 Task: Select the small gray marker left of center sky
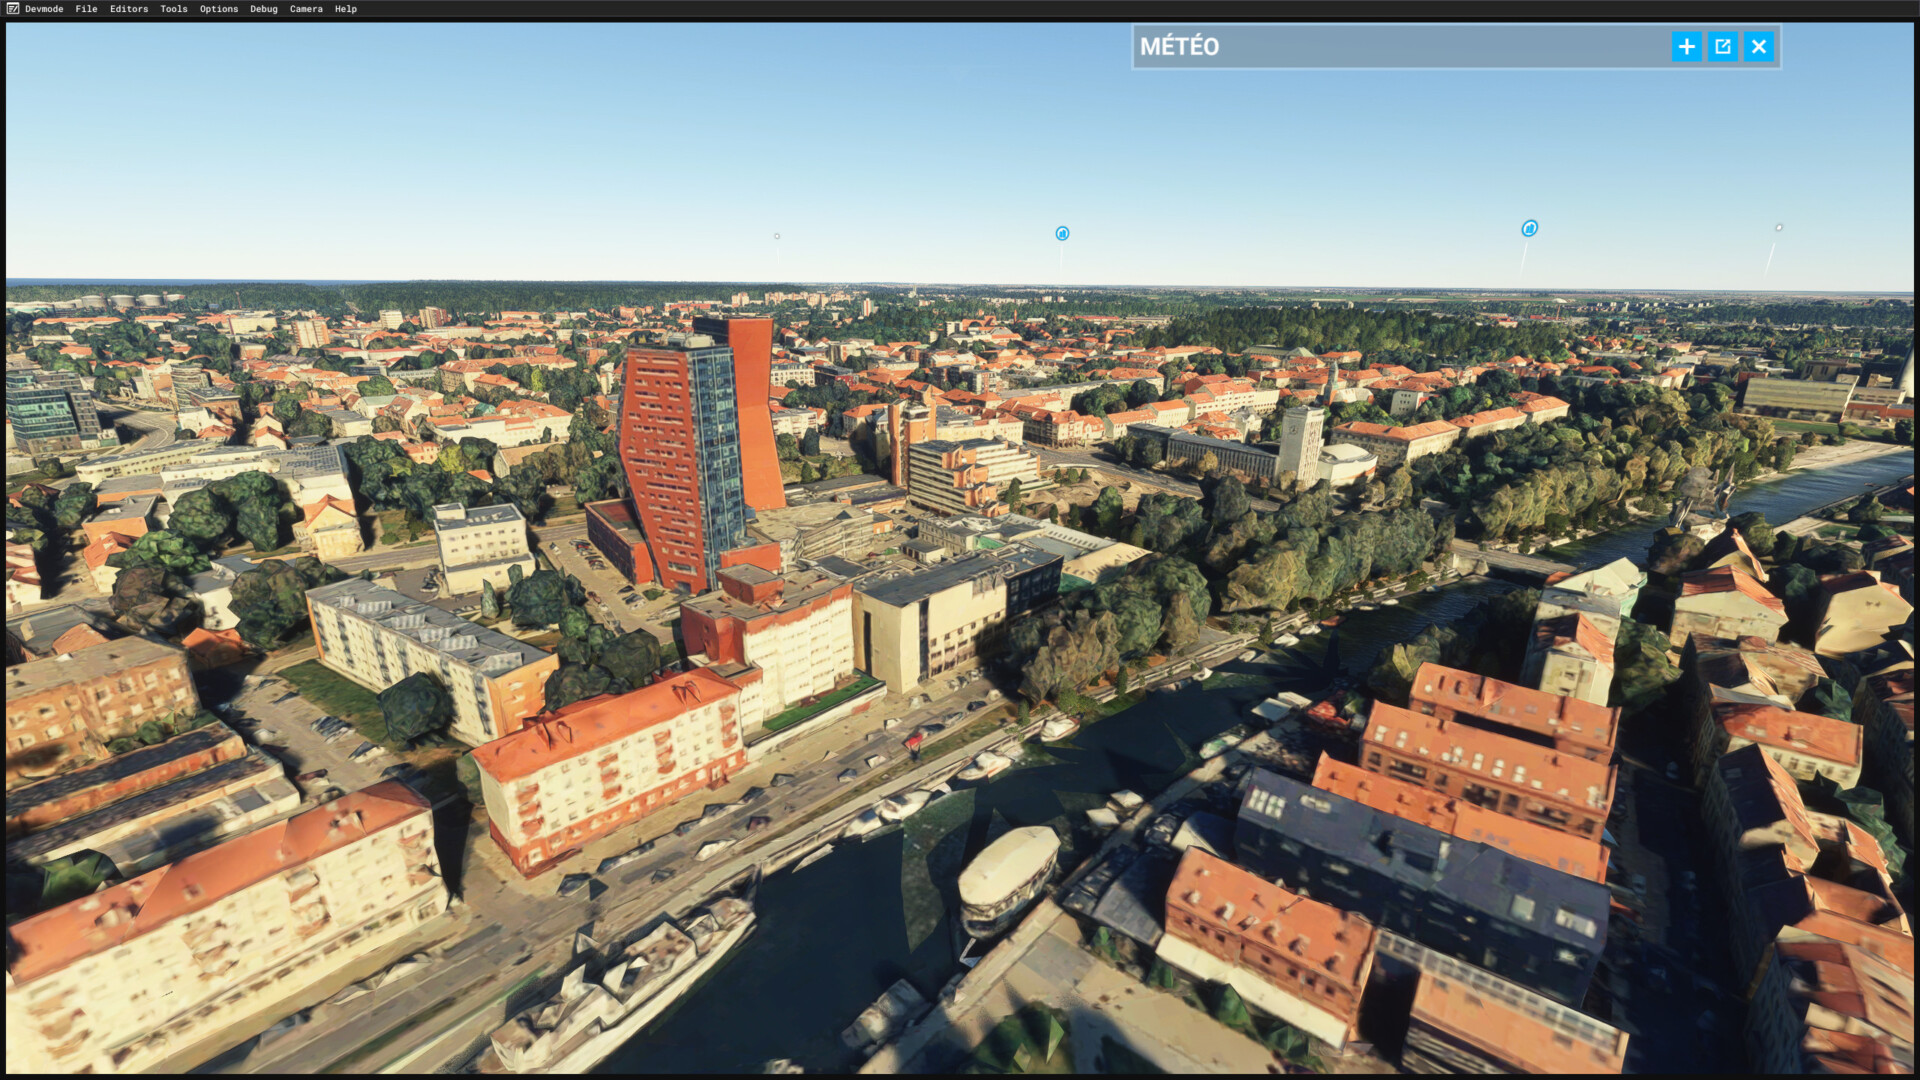[x=777, y=236]
